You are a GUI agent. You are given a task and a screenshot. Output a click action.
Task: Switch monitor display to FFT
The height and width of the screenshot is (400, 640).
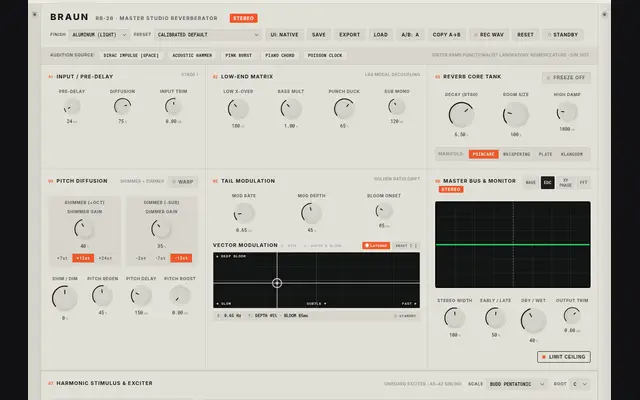point(584,182)
